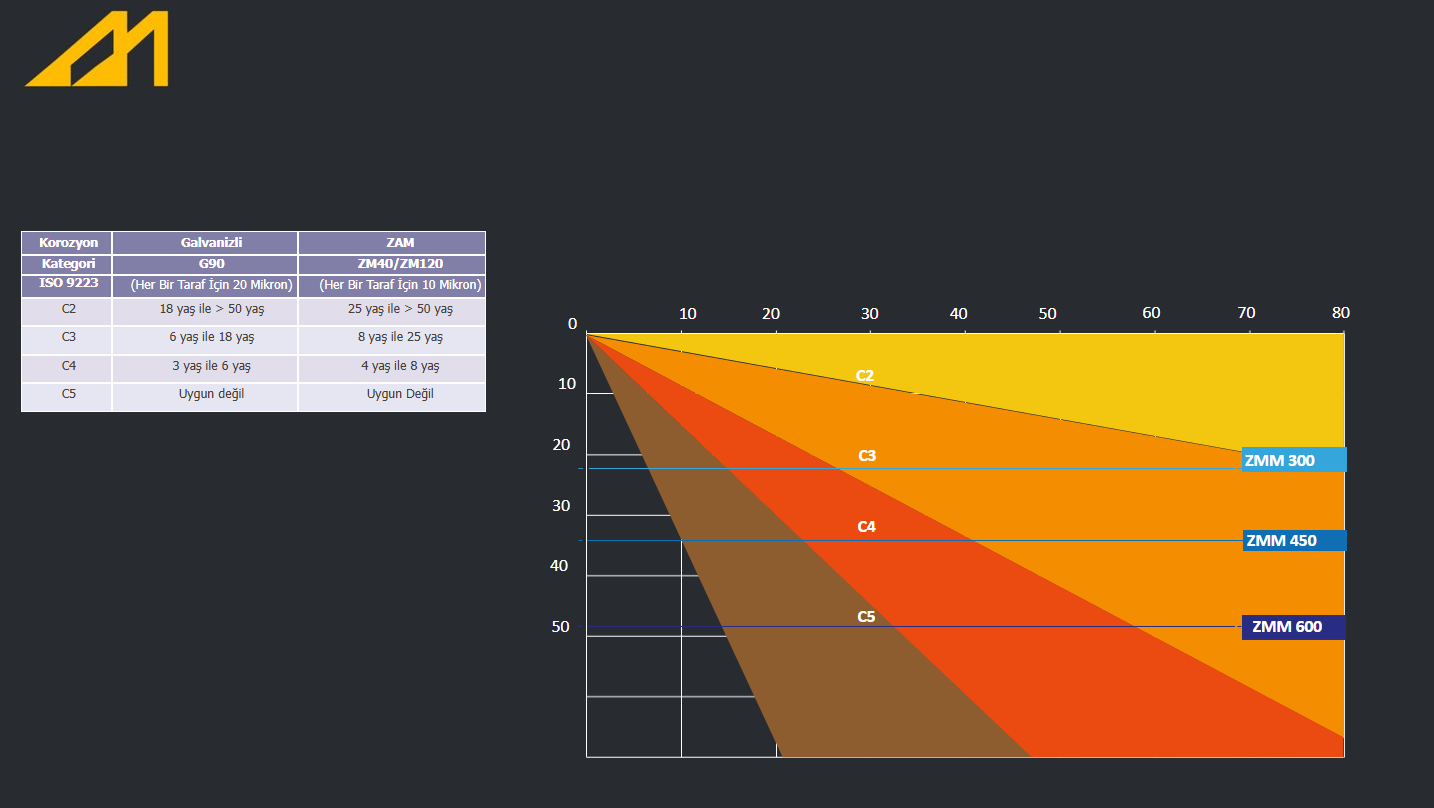The height and width of the screenshot is (808, 1434).
Task: Click the 20 on the horizontal axis
Action: tap(771, 314)
